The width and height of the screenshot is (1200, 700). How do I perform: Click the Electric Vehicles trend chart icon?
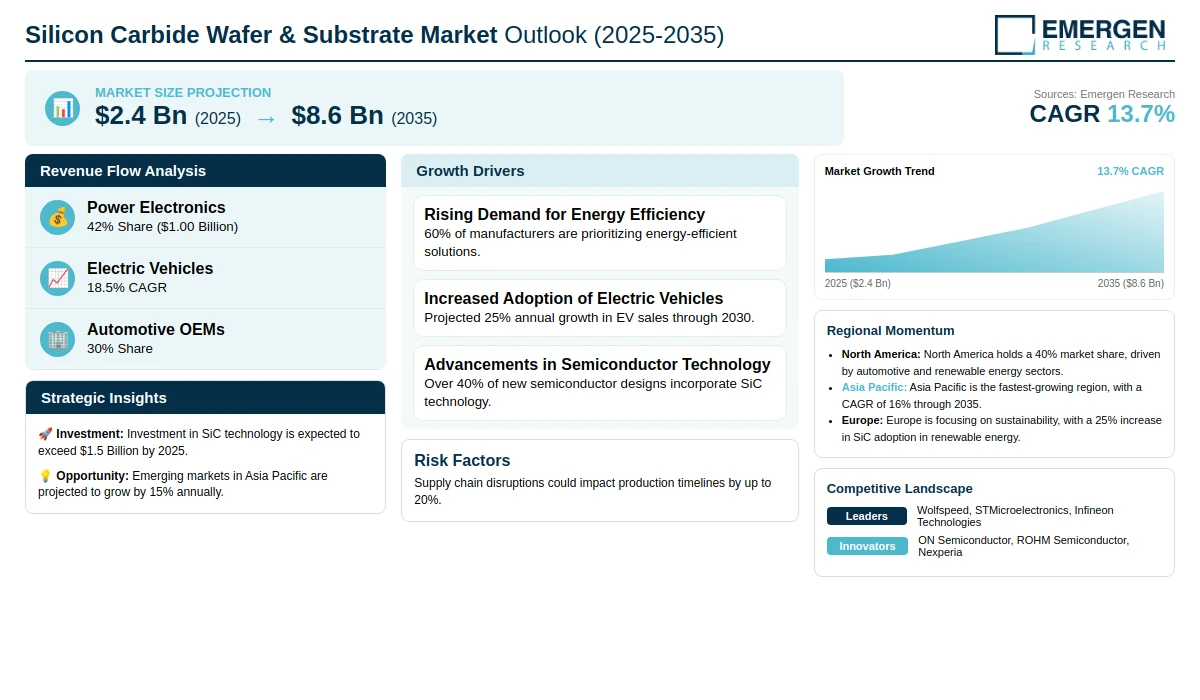58,278
